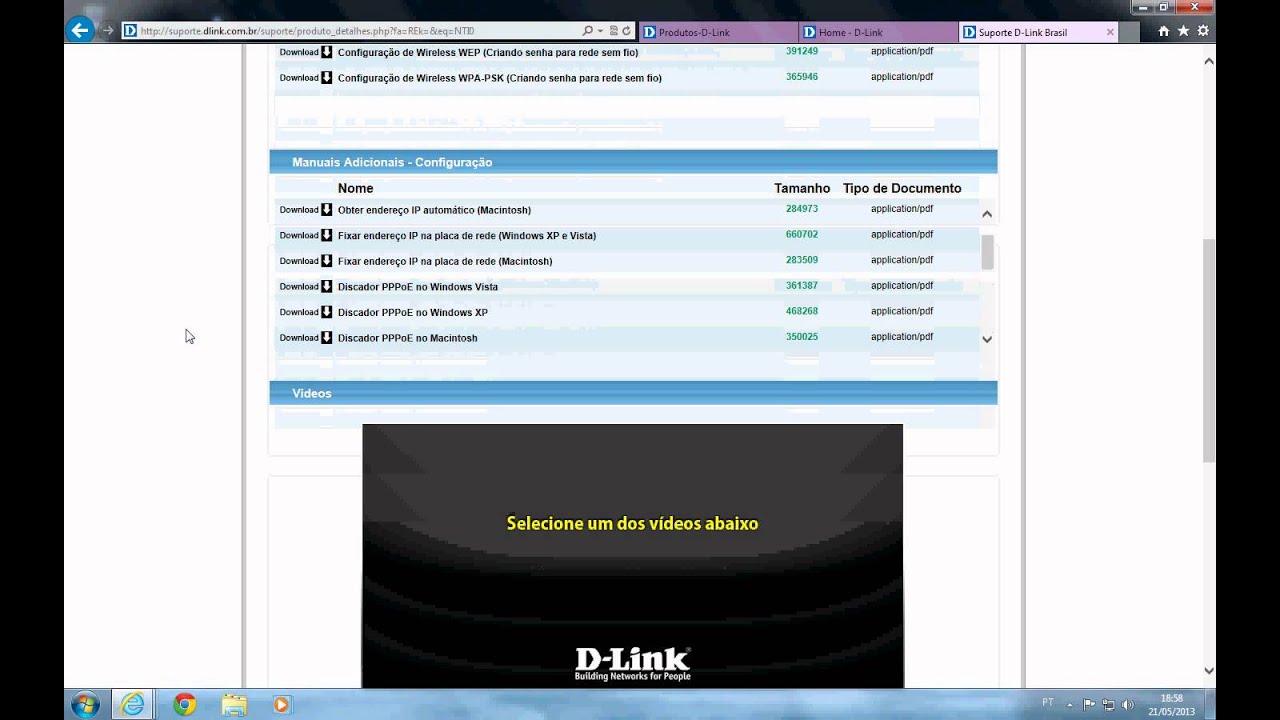1280x720 pixels.
Task: Click Internet Explorer in the taskbar
Action: pyautogui.click(x=132, y=704)
